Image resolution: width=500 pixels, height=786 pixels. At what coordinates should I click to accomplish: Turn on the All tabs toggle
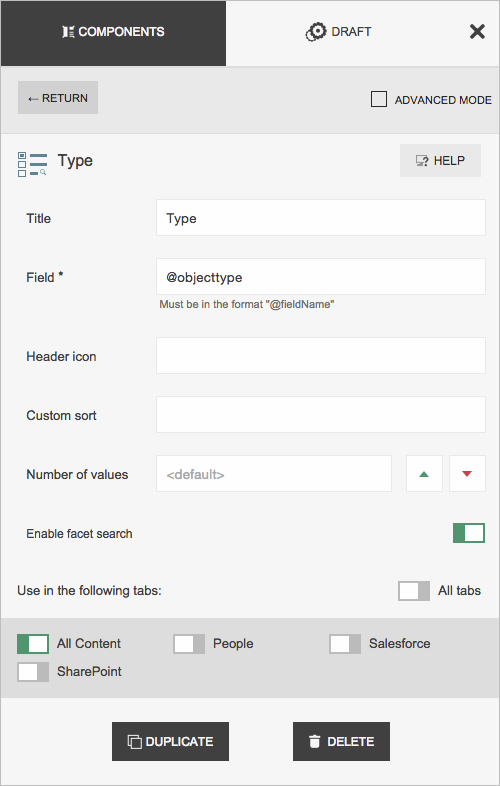tap(414, 591)
